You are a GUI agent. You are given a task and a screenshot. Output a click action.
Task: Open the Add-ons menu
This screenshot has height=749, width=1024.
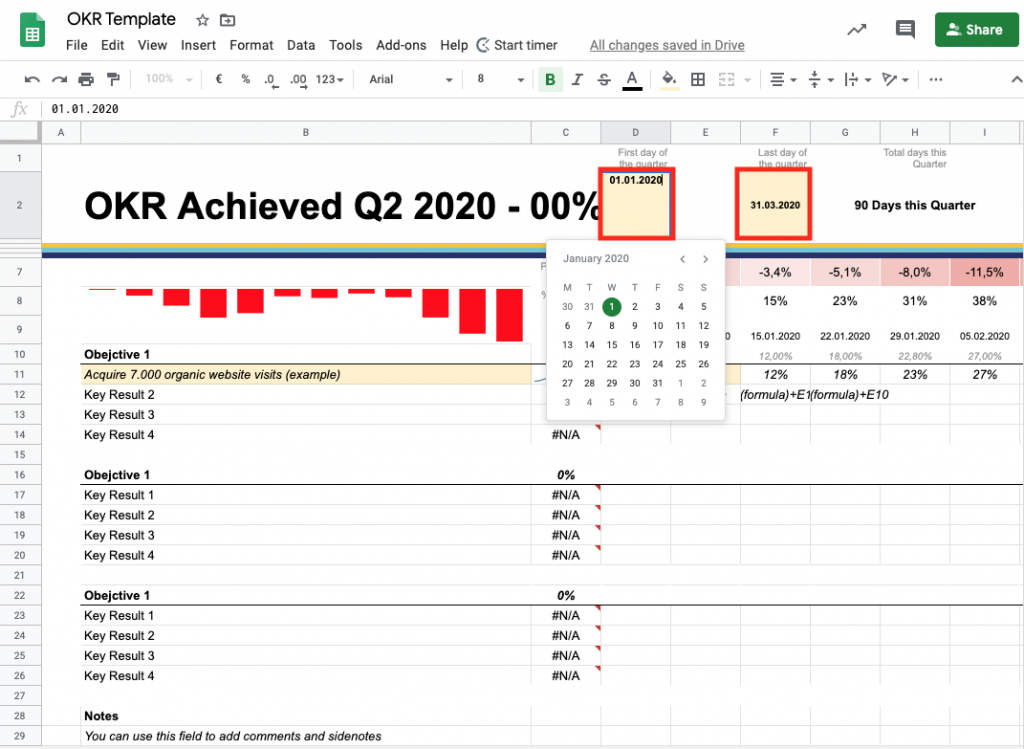point(401,45)
